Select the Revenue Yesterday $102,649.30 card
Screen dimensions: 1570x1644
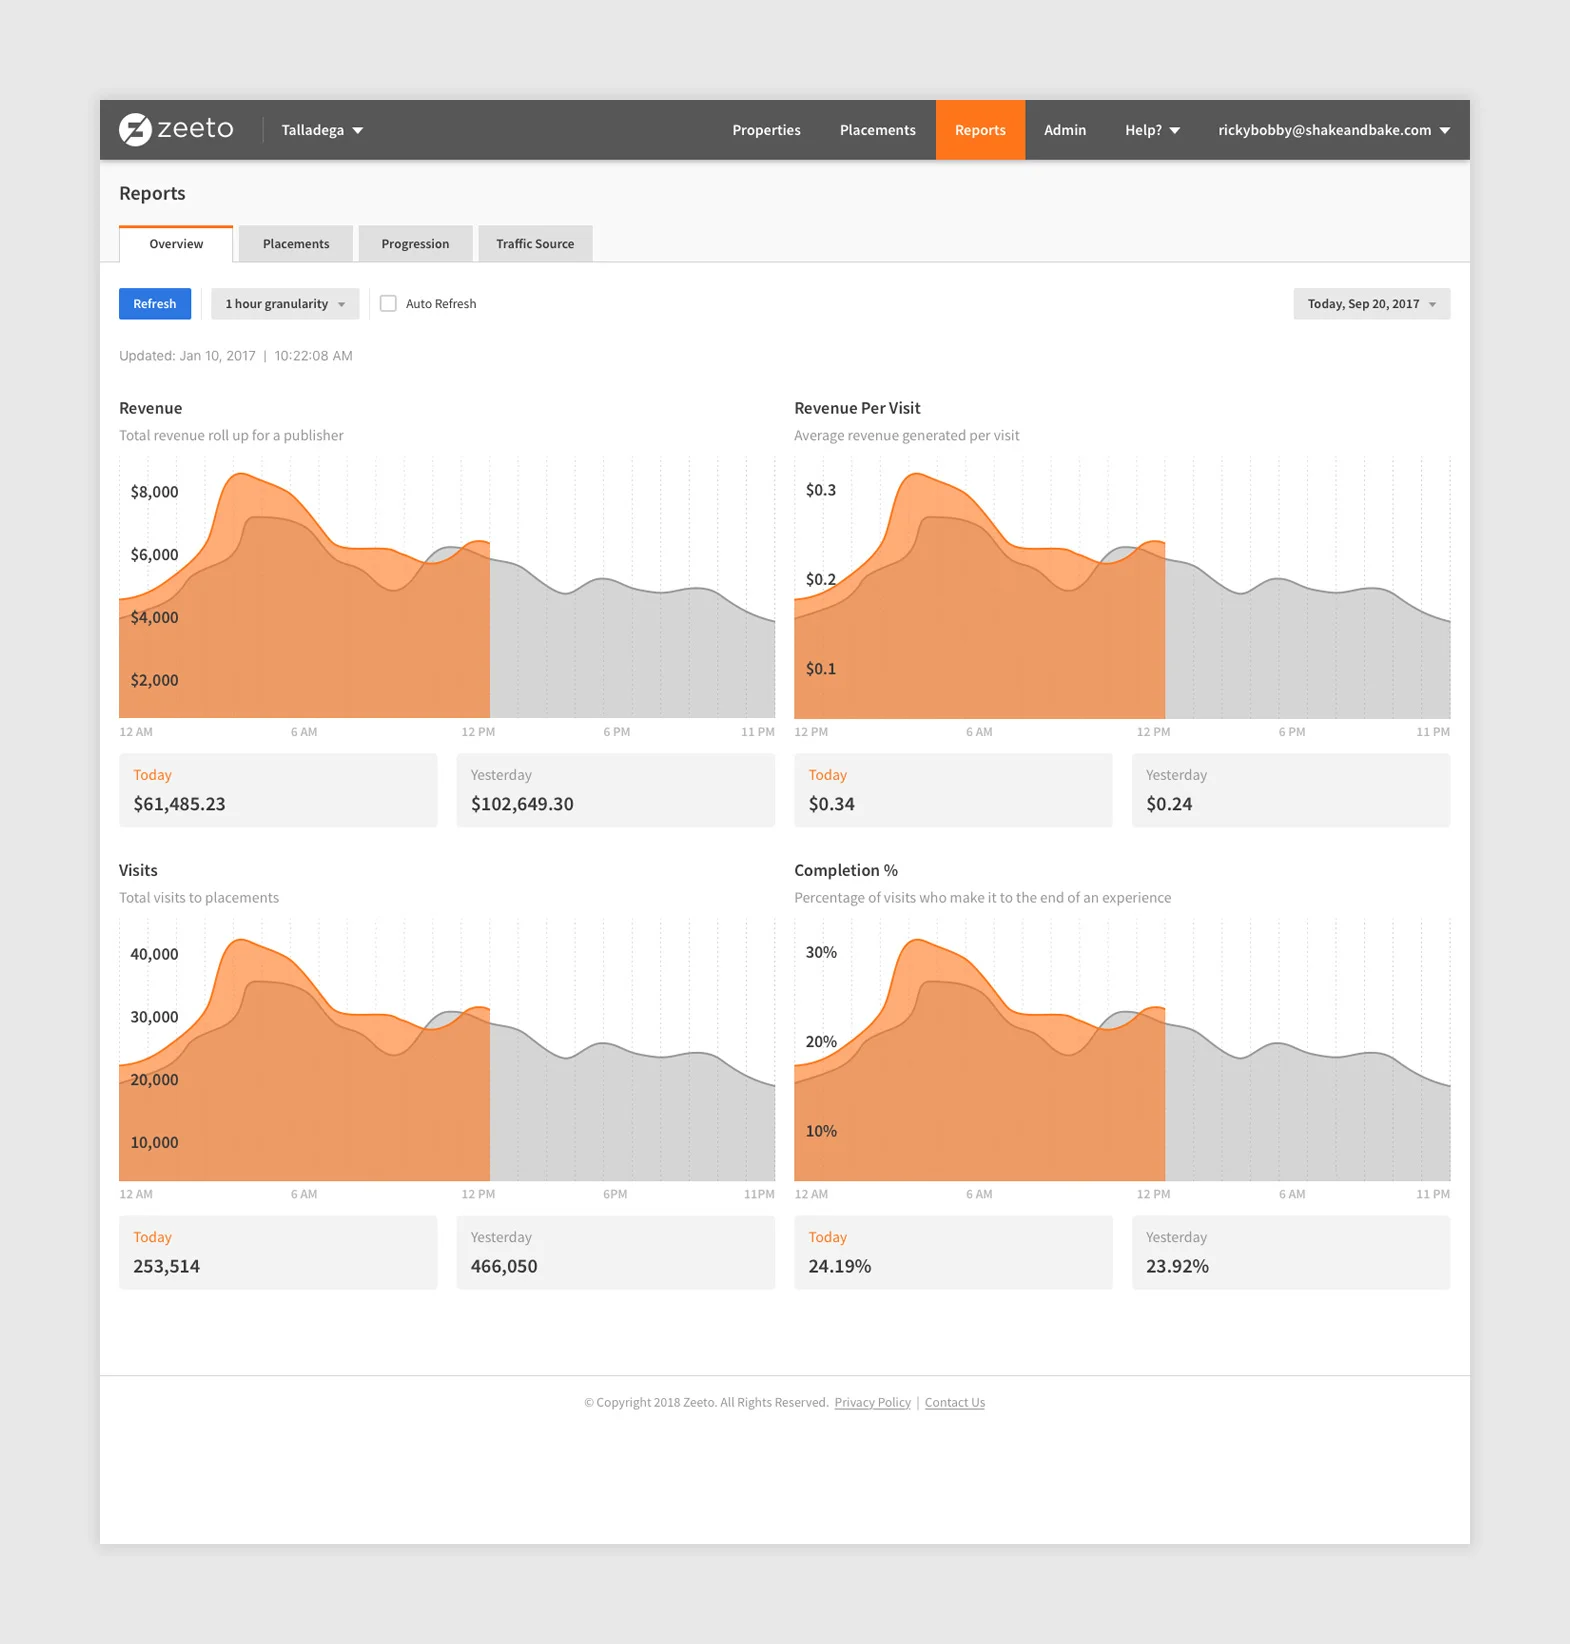(616, 790)
